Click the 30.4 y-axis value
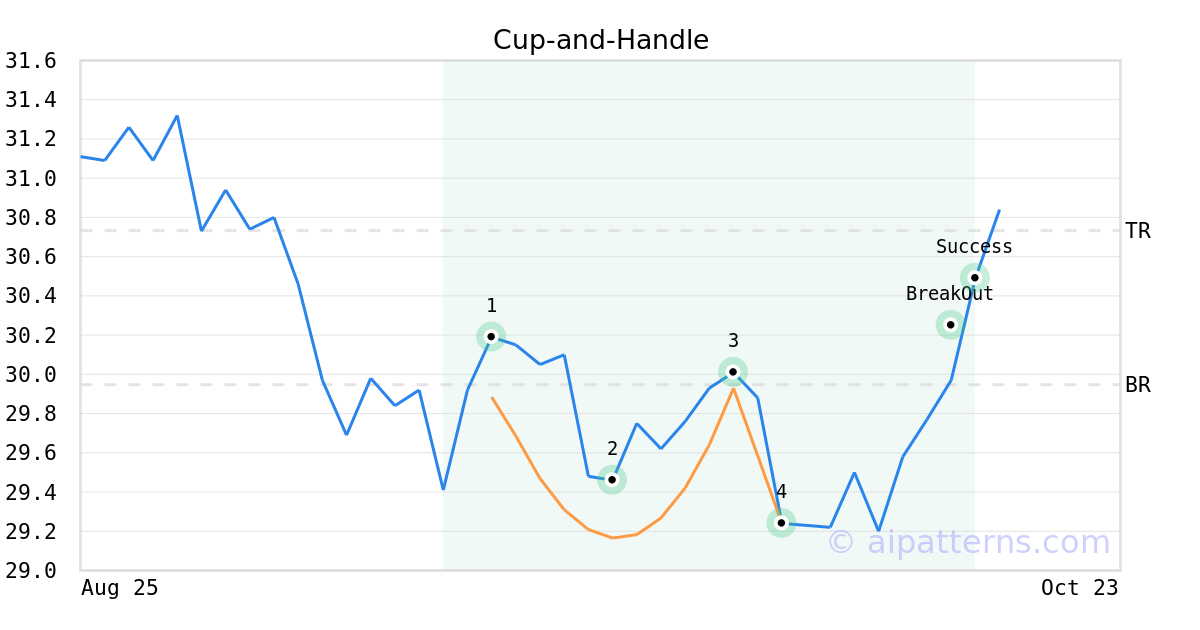Screen dimensions: 1200x630 [x=30, y=297]
